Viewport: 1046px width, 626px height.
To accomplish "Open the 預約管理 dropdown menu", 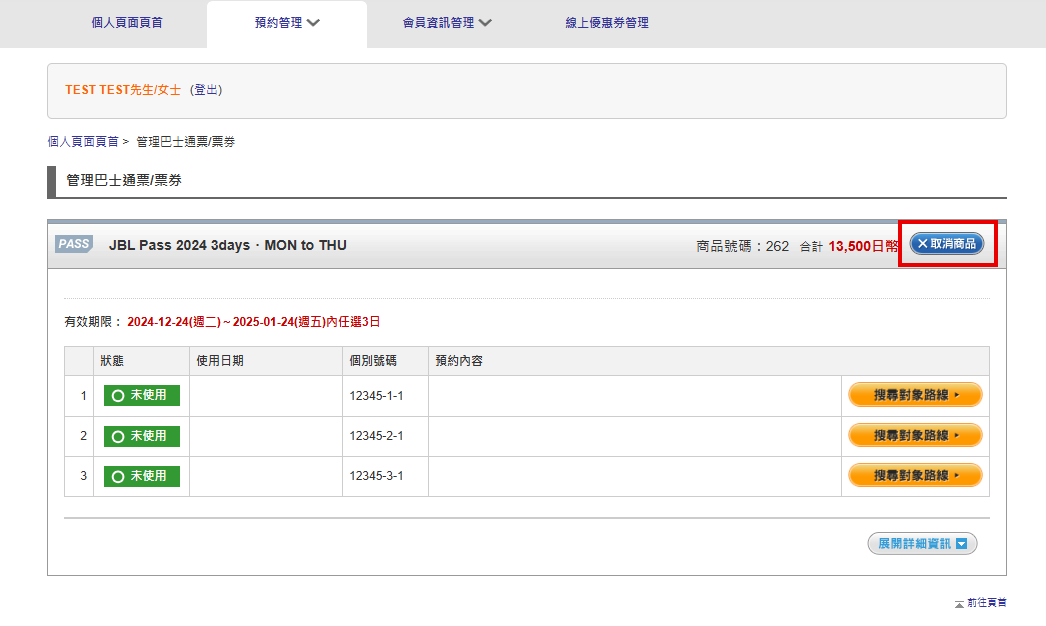I will tap(287, 23).
